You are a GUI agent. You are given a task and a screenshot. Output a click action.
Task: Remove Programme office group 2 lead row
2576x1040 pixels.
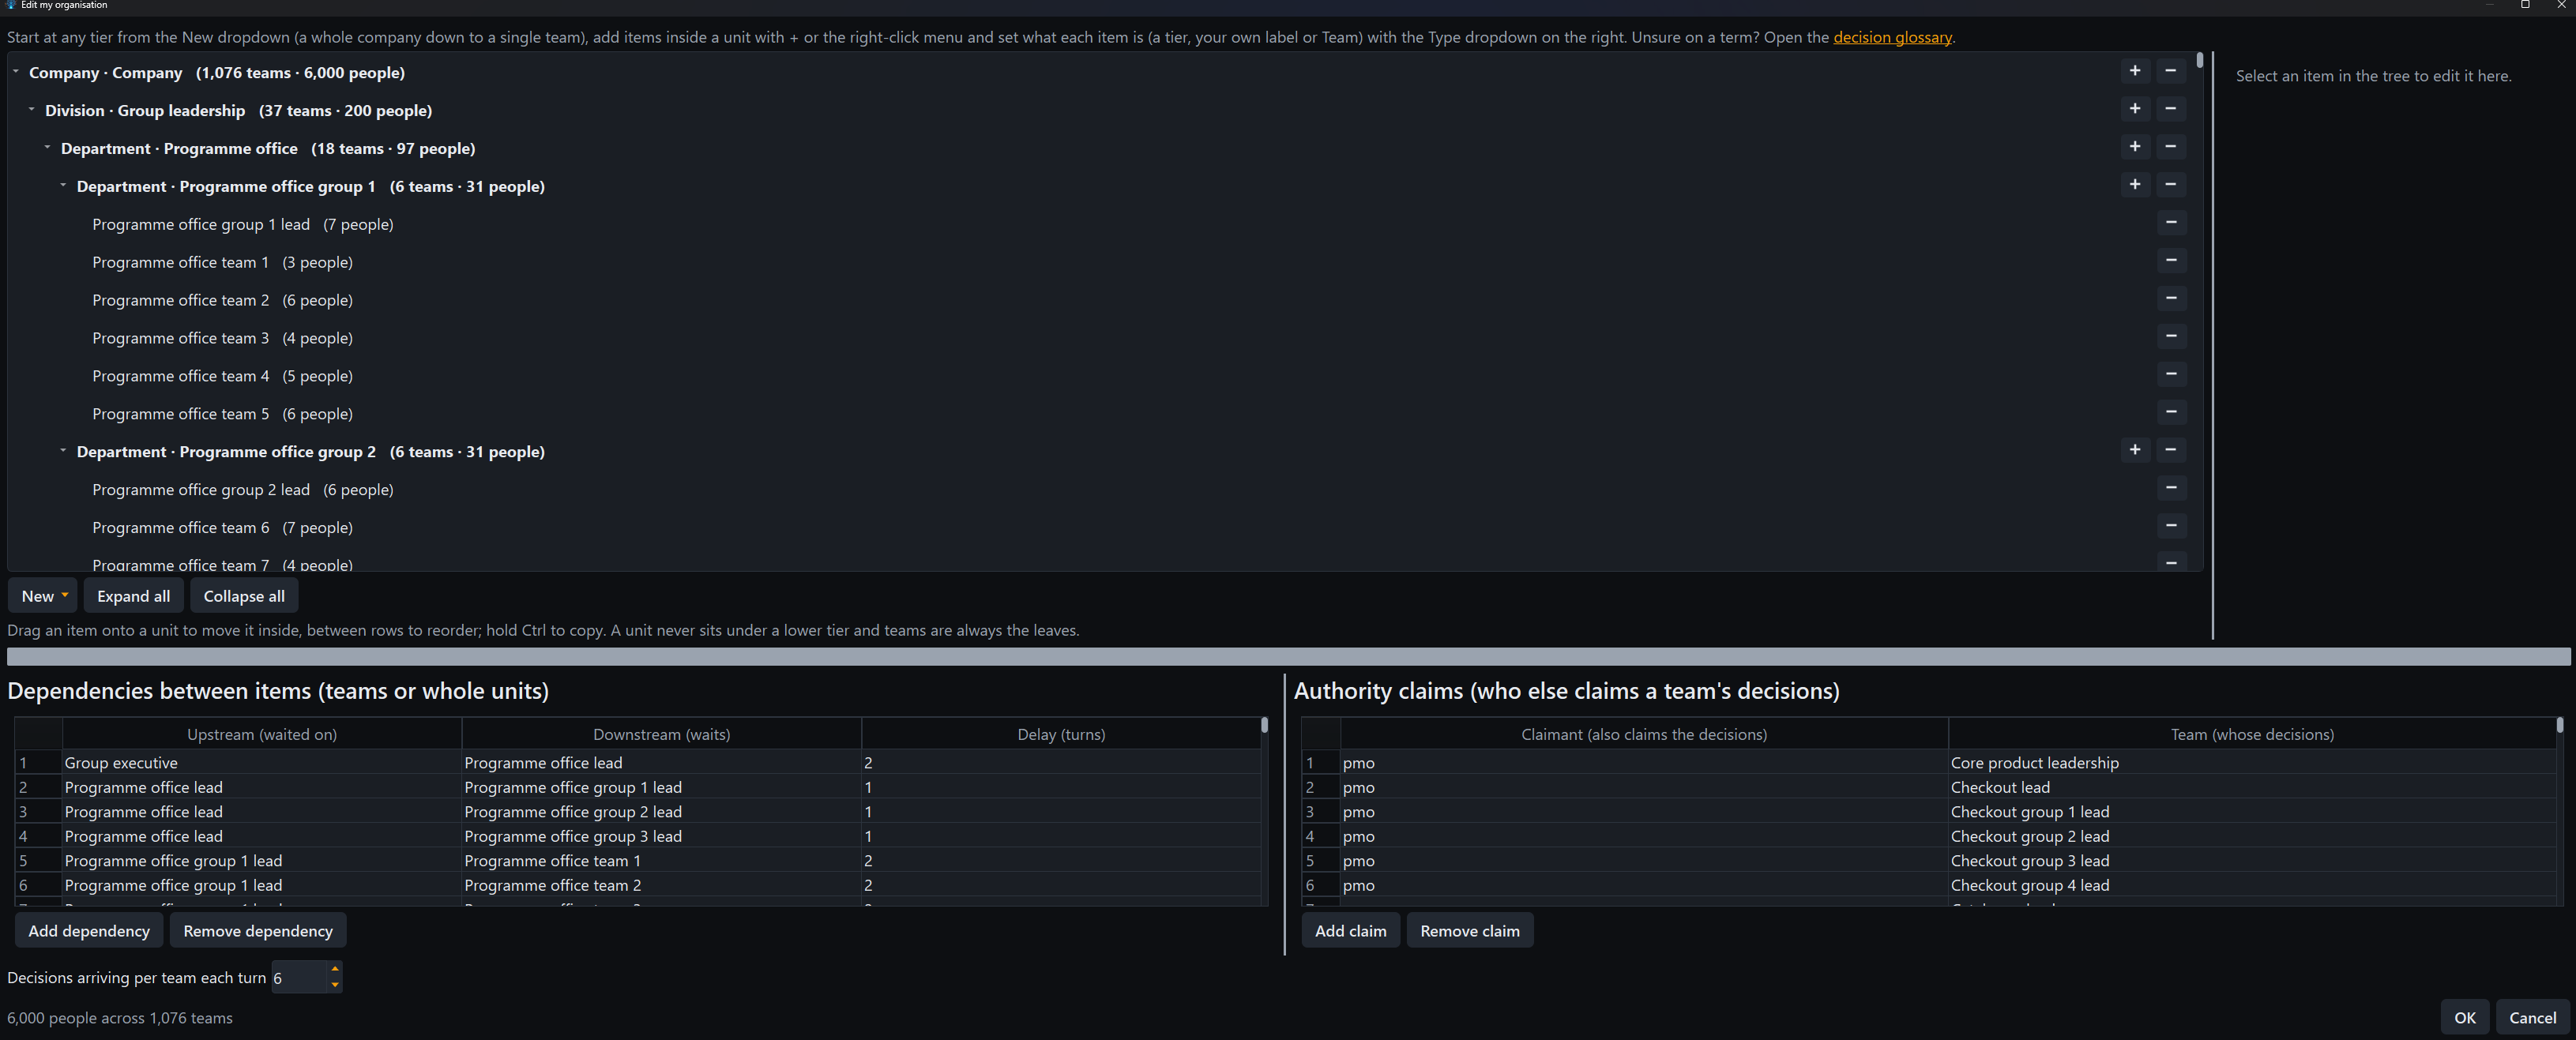(2170, 489)
